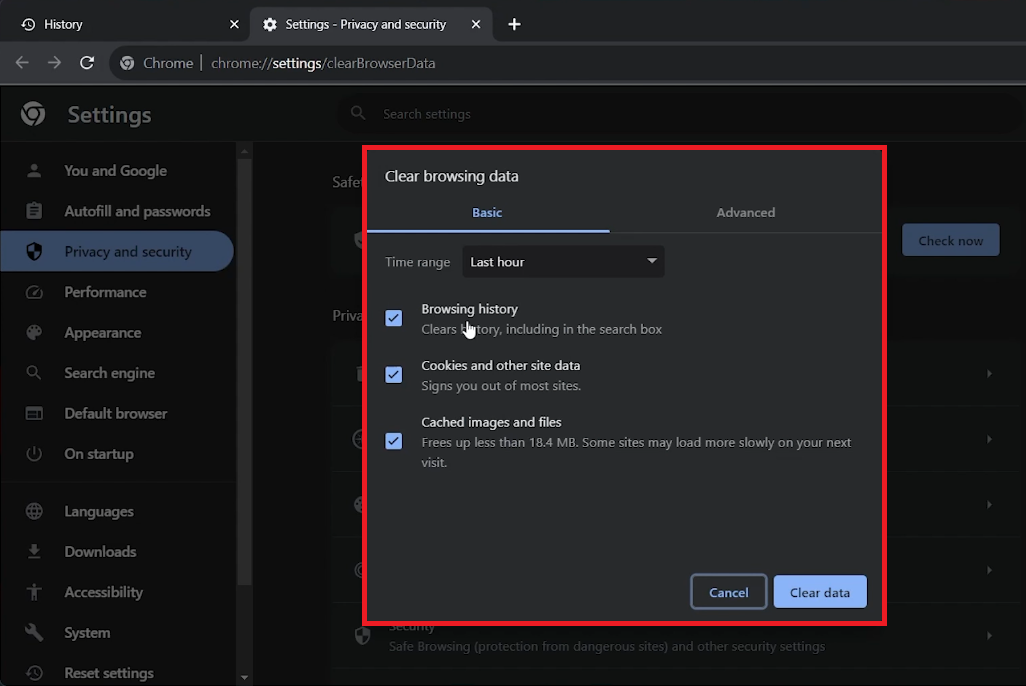Open the Appearance settings via its paintbrush icon
The width and height of the screenshot is (1026, 686).
(x=35, y=332)
